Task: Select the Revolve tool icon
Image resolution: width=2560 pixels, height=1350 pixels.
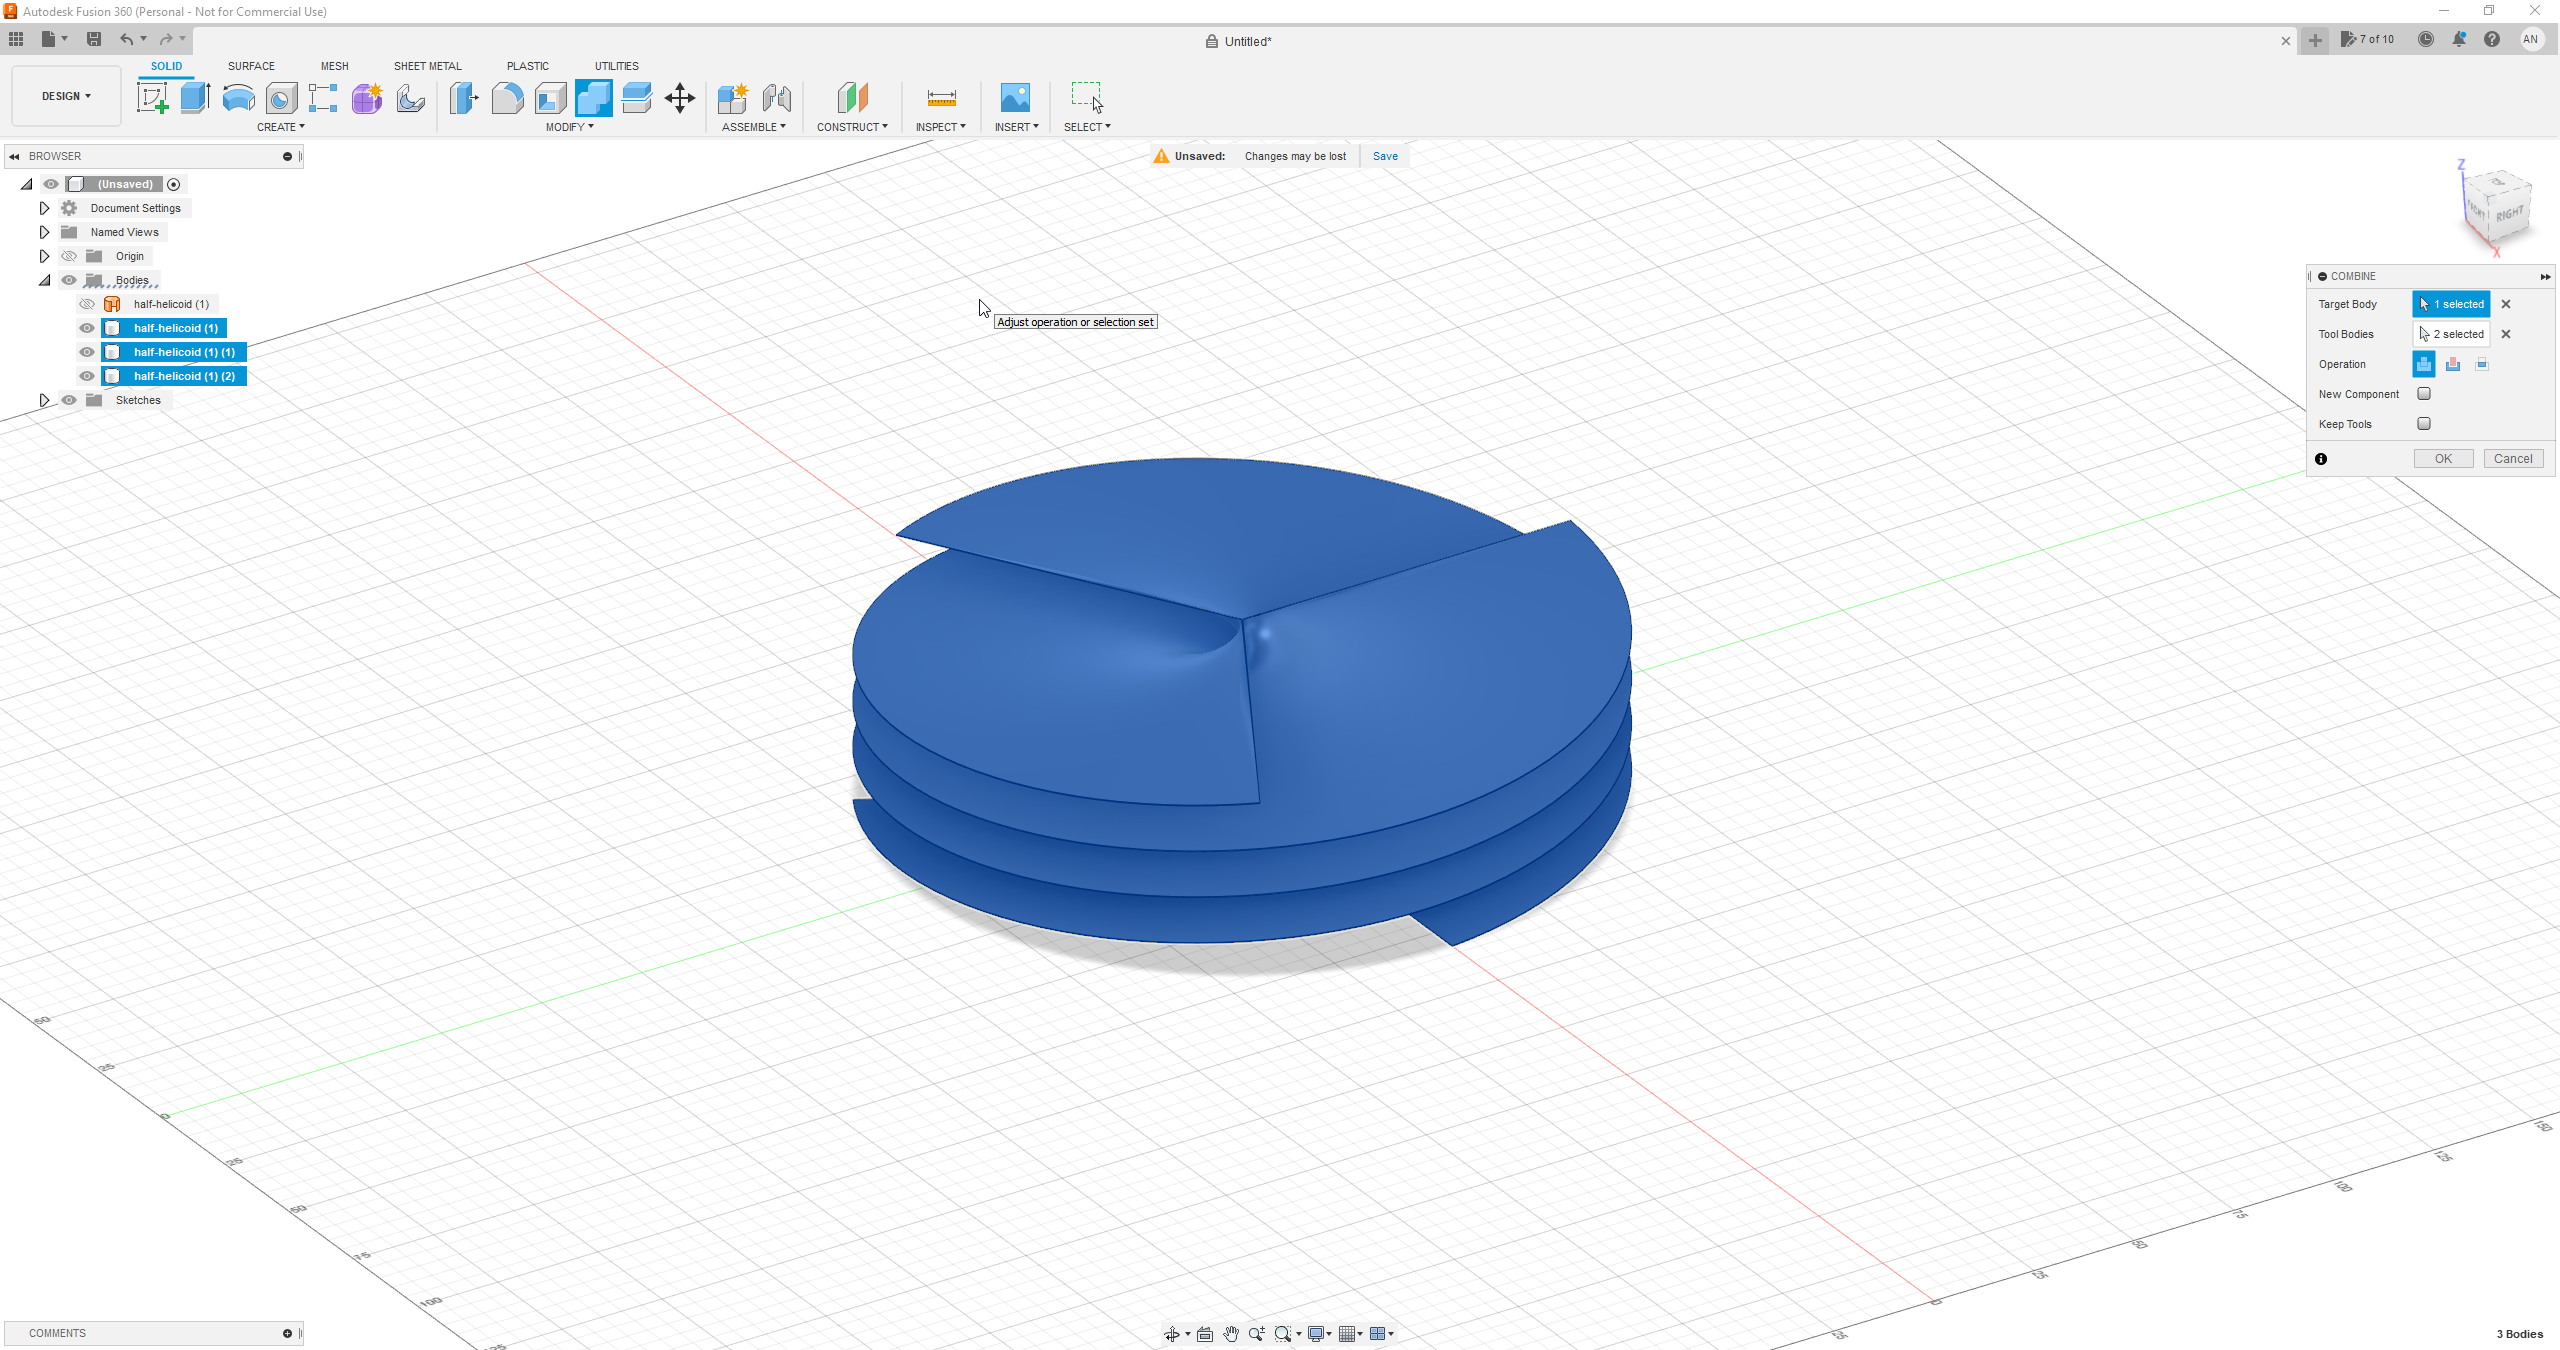Action: 238,98
